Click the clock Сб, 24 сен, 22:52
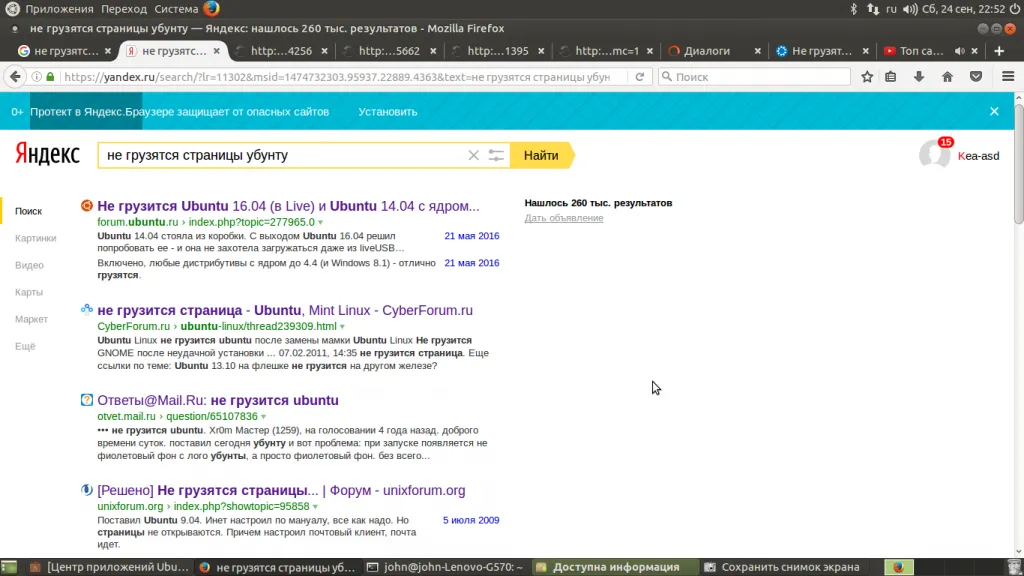The image size is (1024, 576). (963, 8)
